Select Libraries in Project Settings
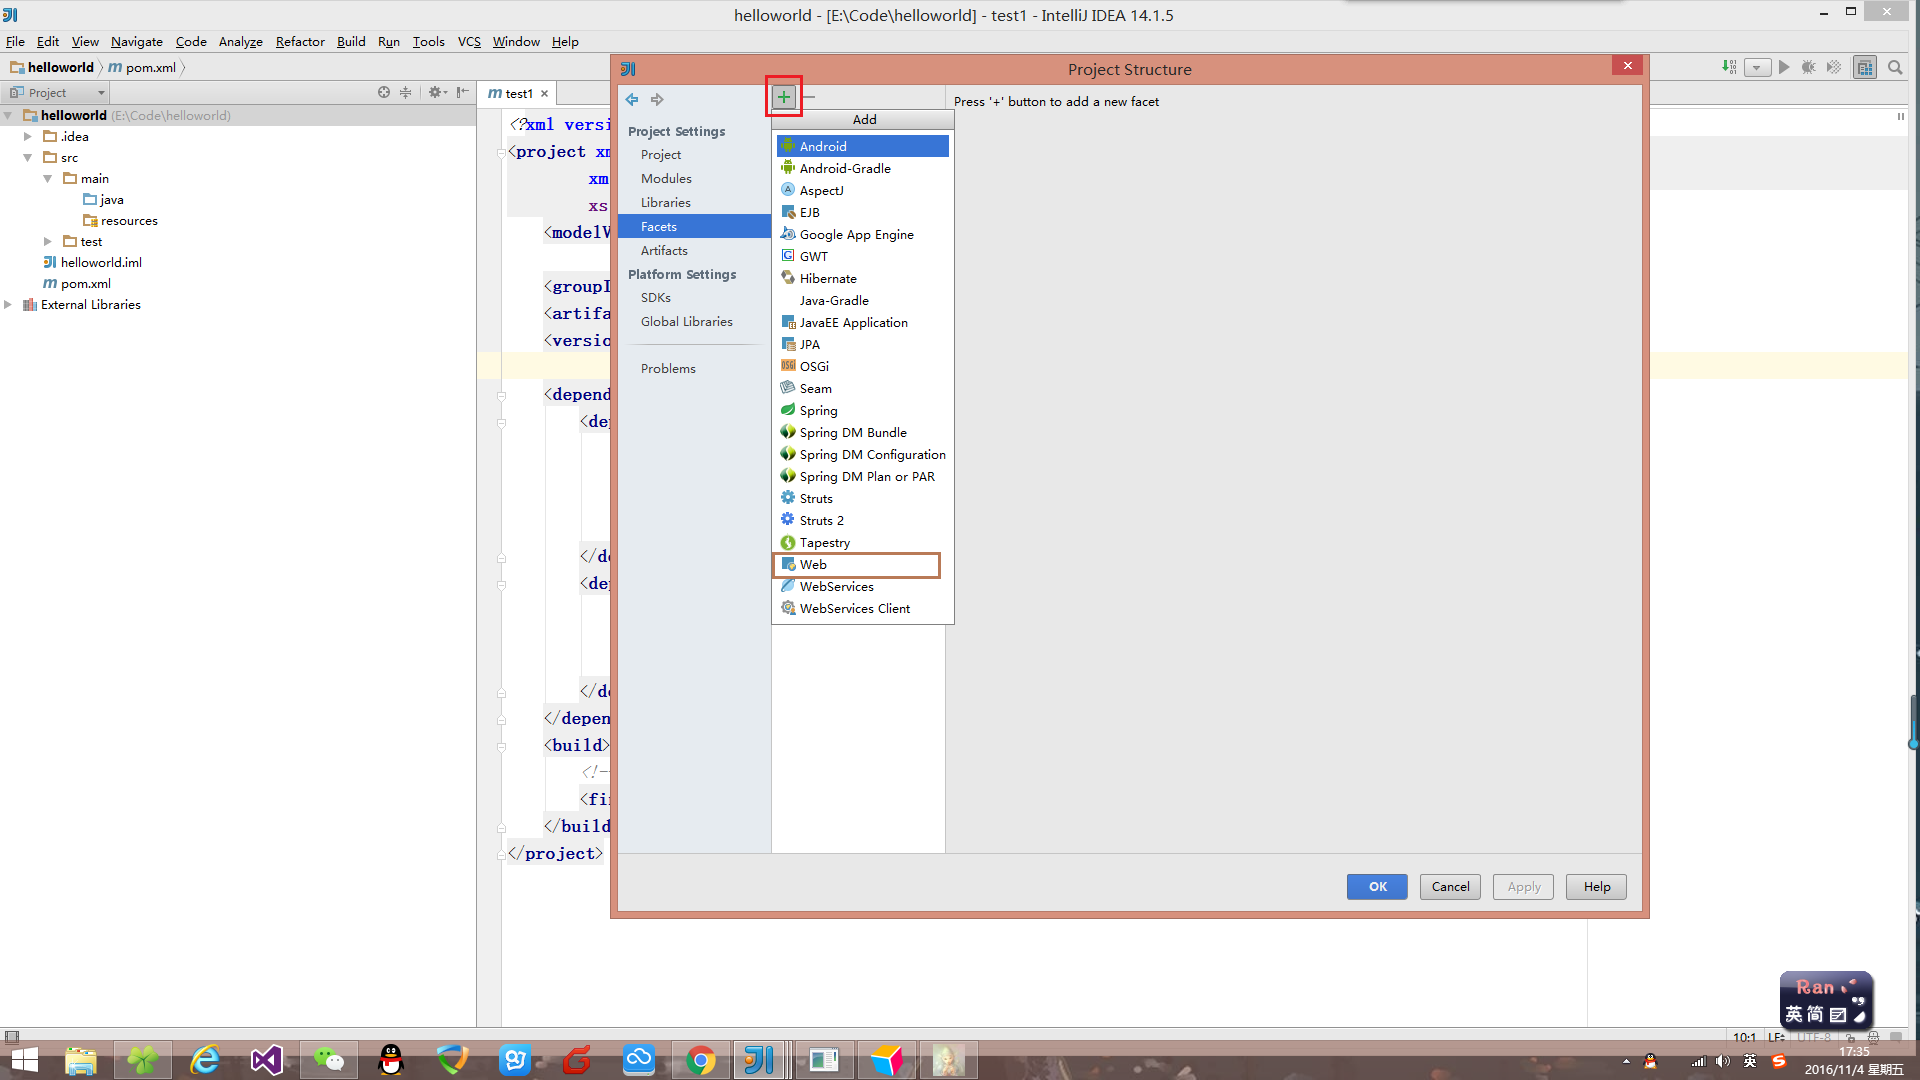This screenshot has height=1080, width=1920. point(694,202)
